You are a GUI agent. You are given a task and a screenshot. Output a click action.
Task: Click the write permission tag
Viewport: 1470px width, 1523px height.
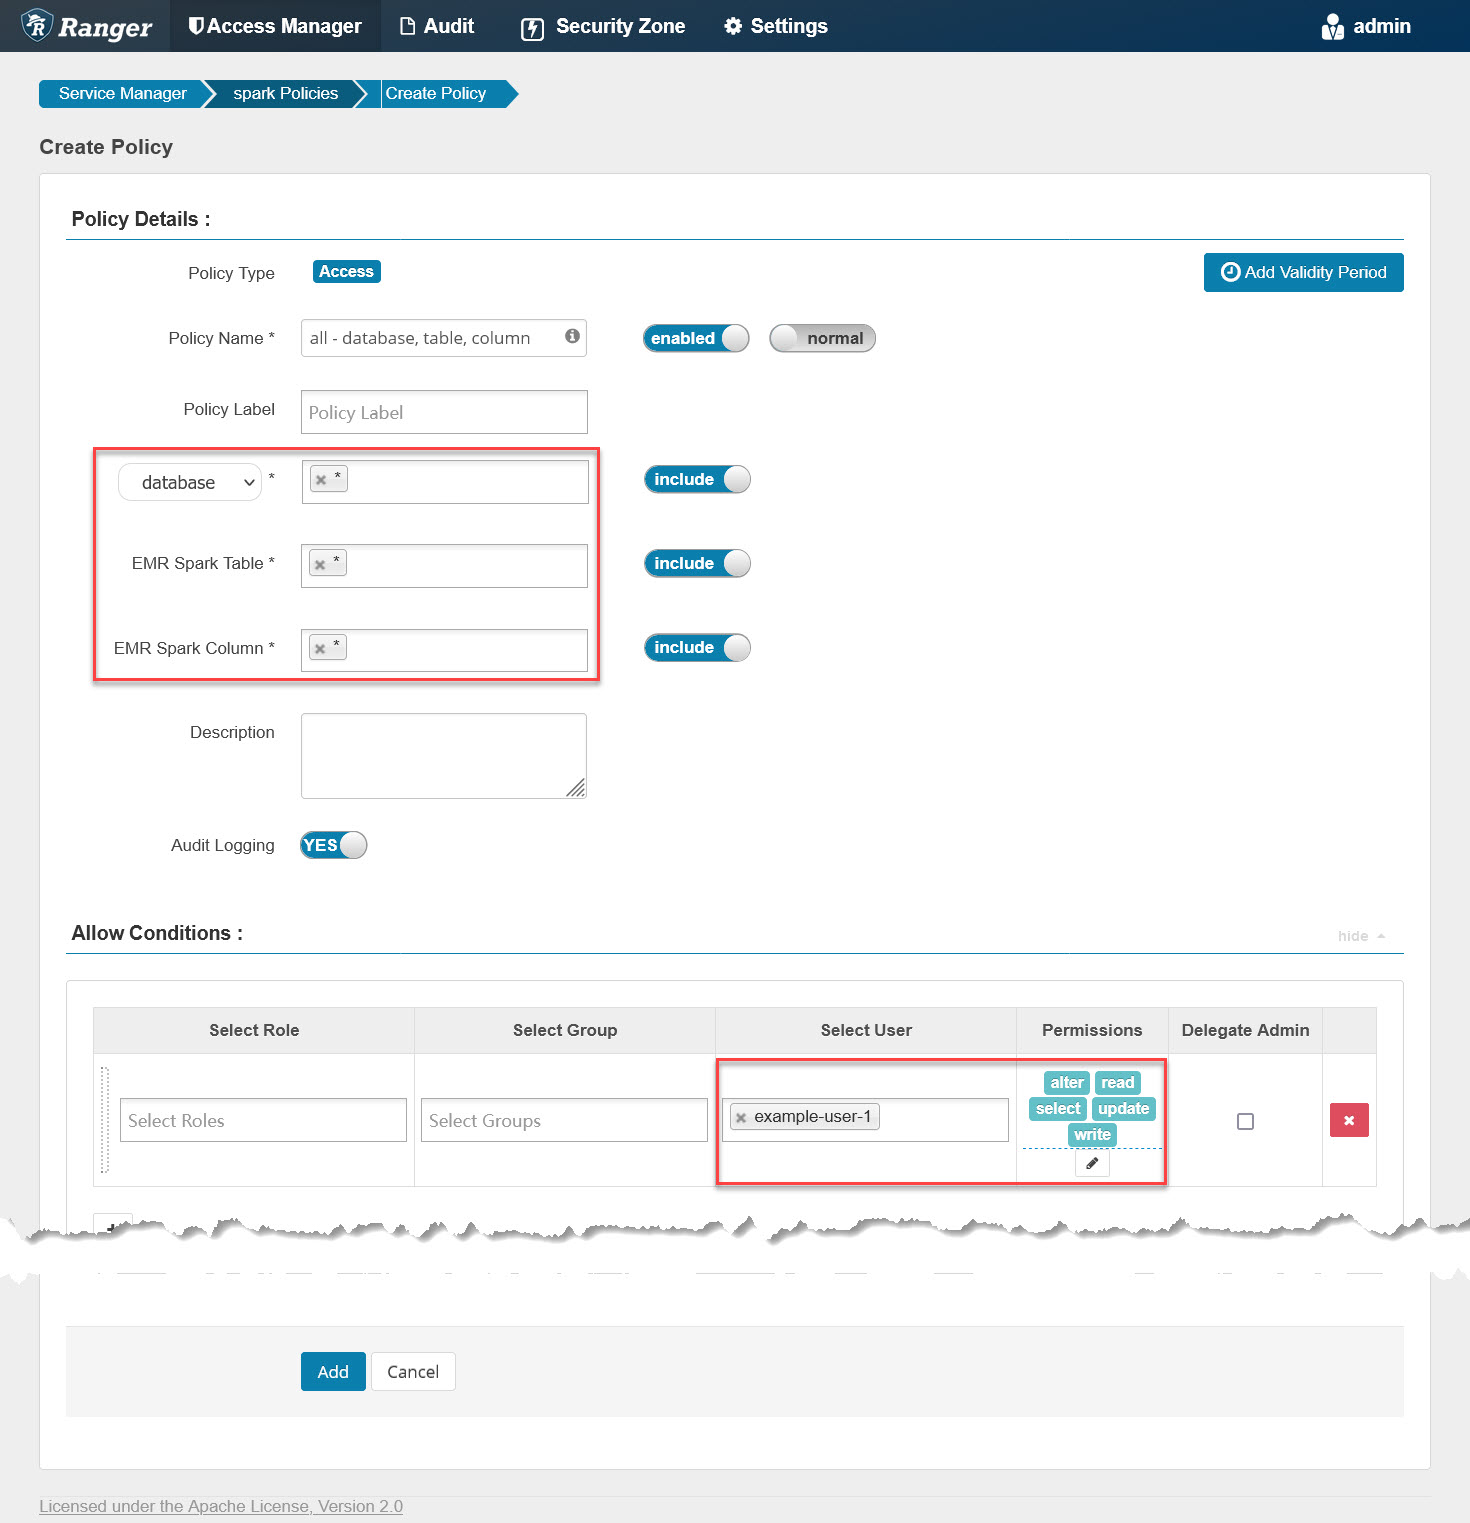pos(1092,1135)
